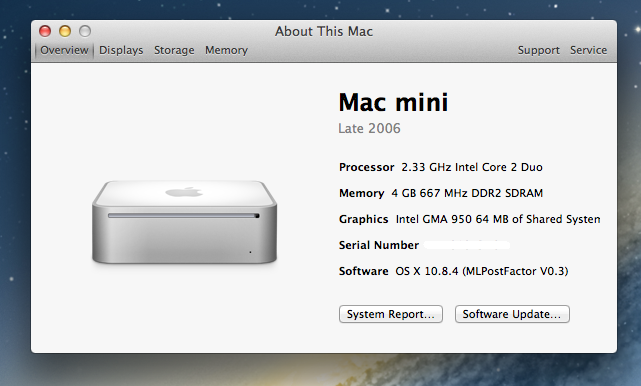Screen dimensions: 641x386
Task: Click the OS X 10.8.4 software version text
Action: coord(482,271)
